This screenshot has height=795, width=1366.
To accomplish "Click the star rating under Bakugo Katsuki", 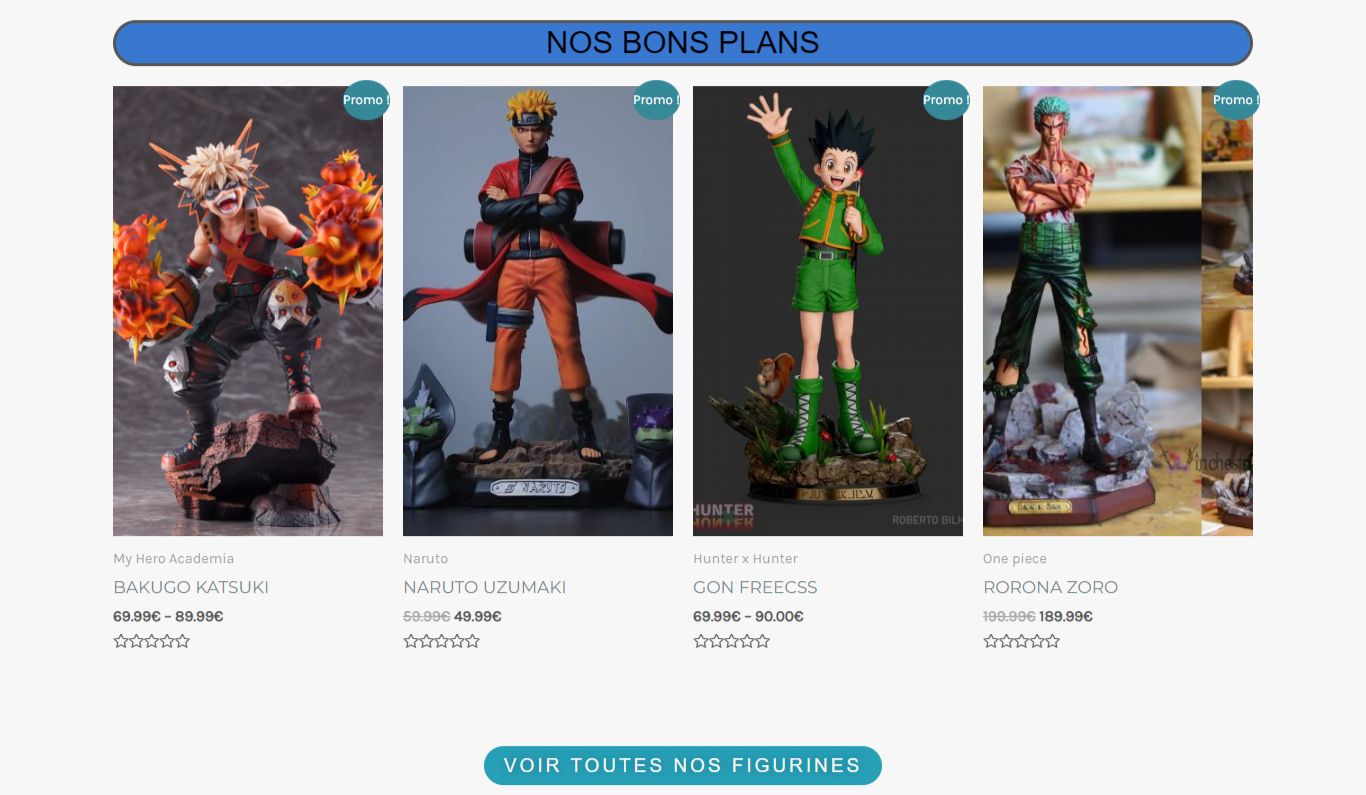I will [152, 641].
